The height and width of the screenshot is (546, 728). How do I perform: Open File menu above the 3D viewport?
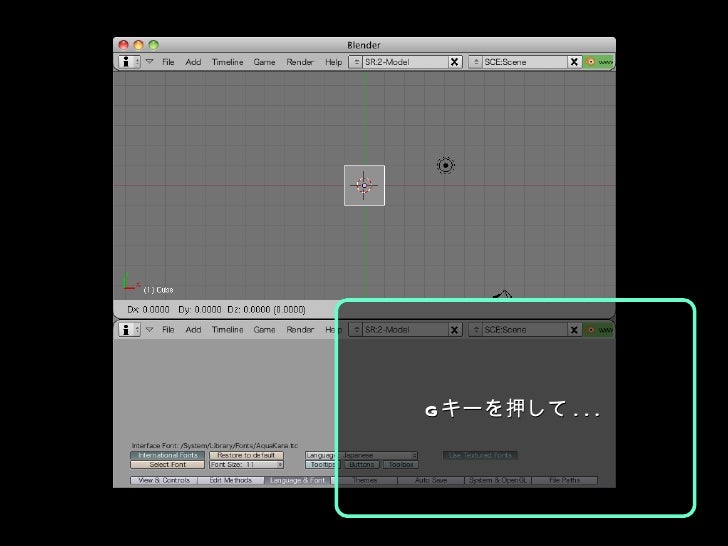[168, 62]
